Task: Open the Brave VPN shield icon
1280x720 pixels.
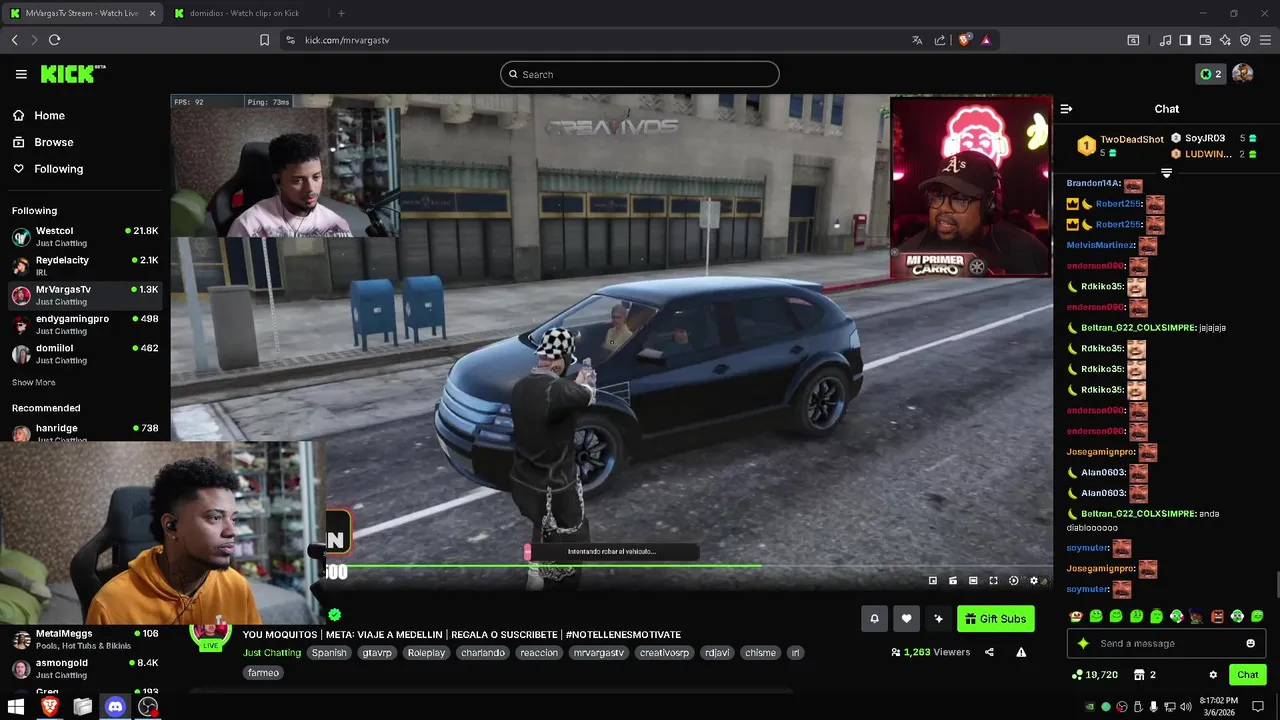Action: tap(1245, 40)
